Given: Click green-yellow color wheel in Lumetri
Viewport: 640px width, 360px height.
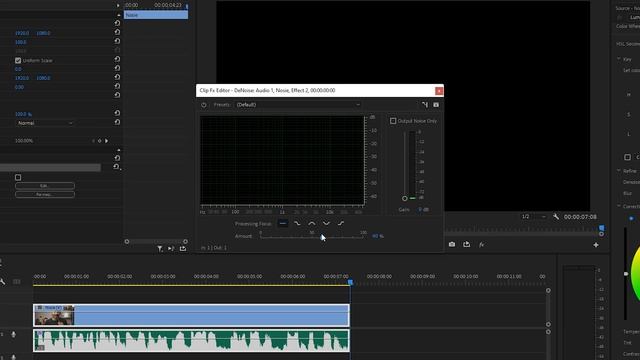Looking at the screenshot, I should click(636, 273).
